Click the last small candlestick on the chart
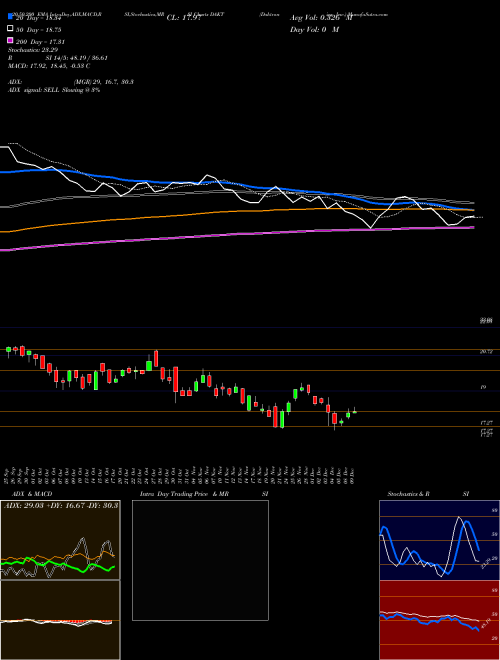This screenshot has width=500, height=660. 354,412
